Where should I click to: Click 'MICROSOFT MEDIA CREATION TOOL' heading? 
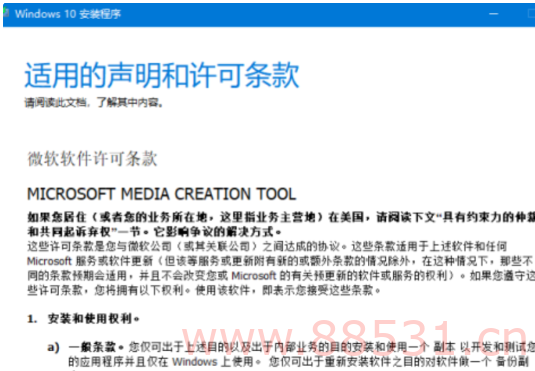point(161,194)
